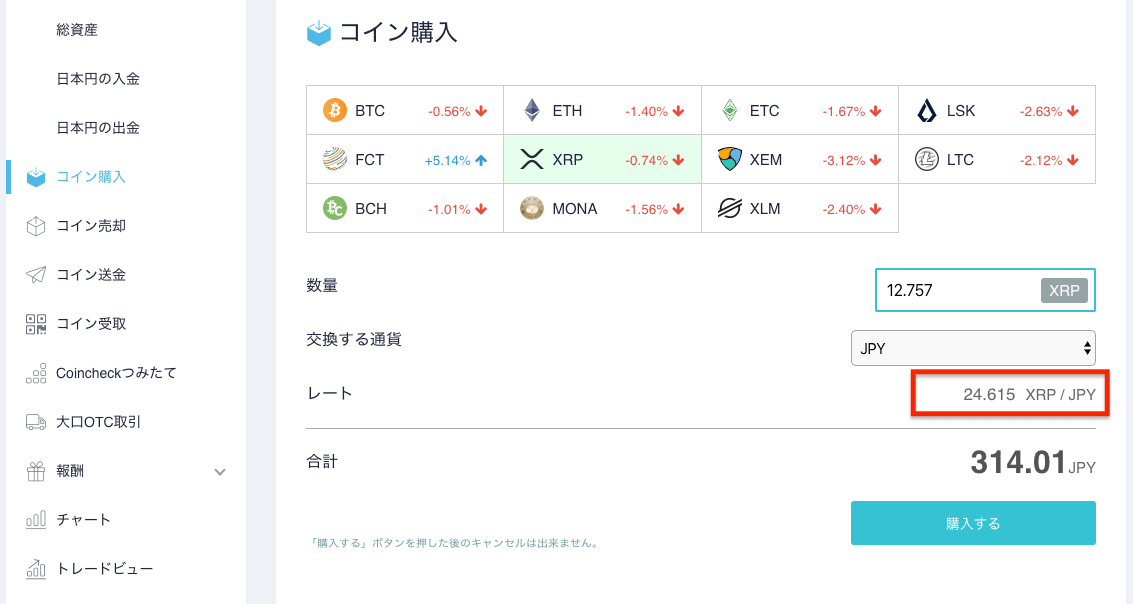Select the highlighted XRP coin cell
This screenshot has width=1133, height=604.
602,159
